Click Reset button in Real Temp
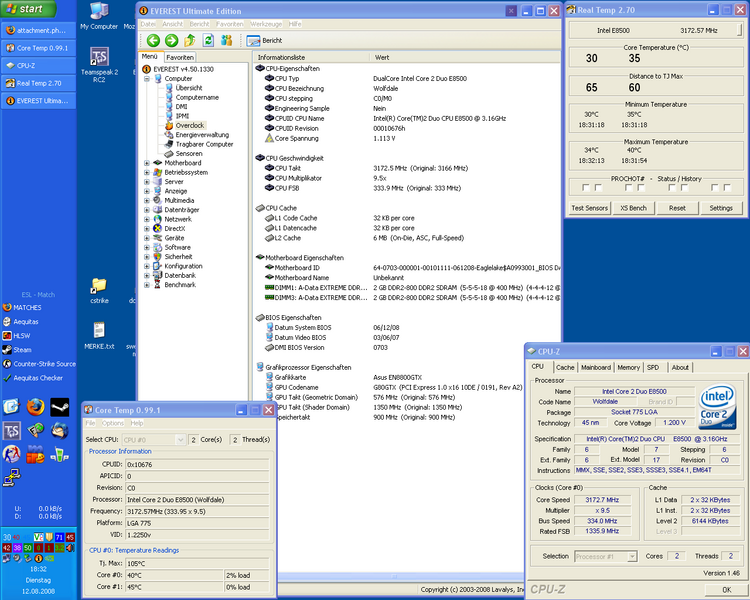This screenshot has height=600, width=750. tap(677, 208)
